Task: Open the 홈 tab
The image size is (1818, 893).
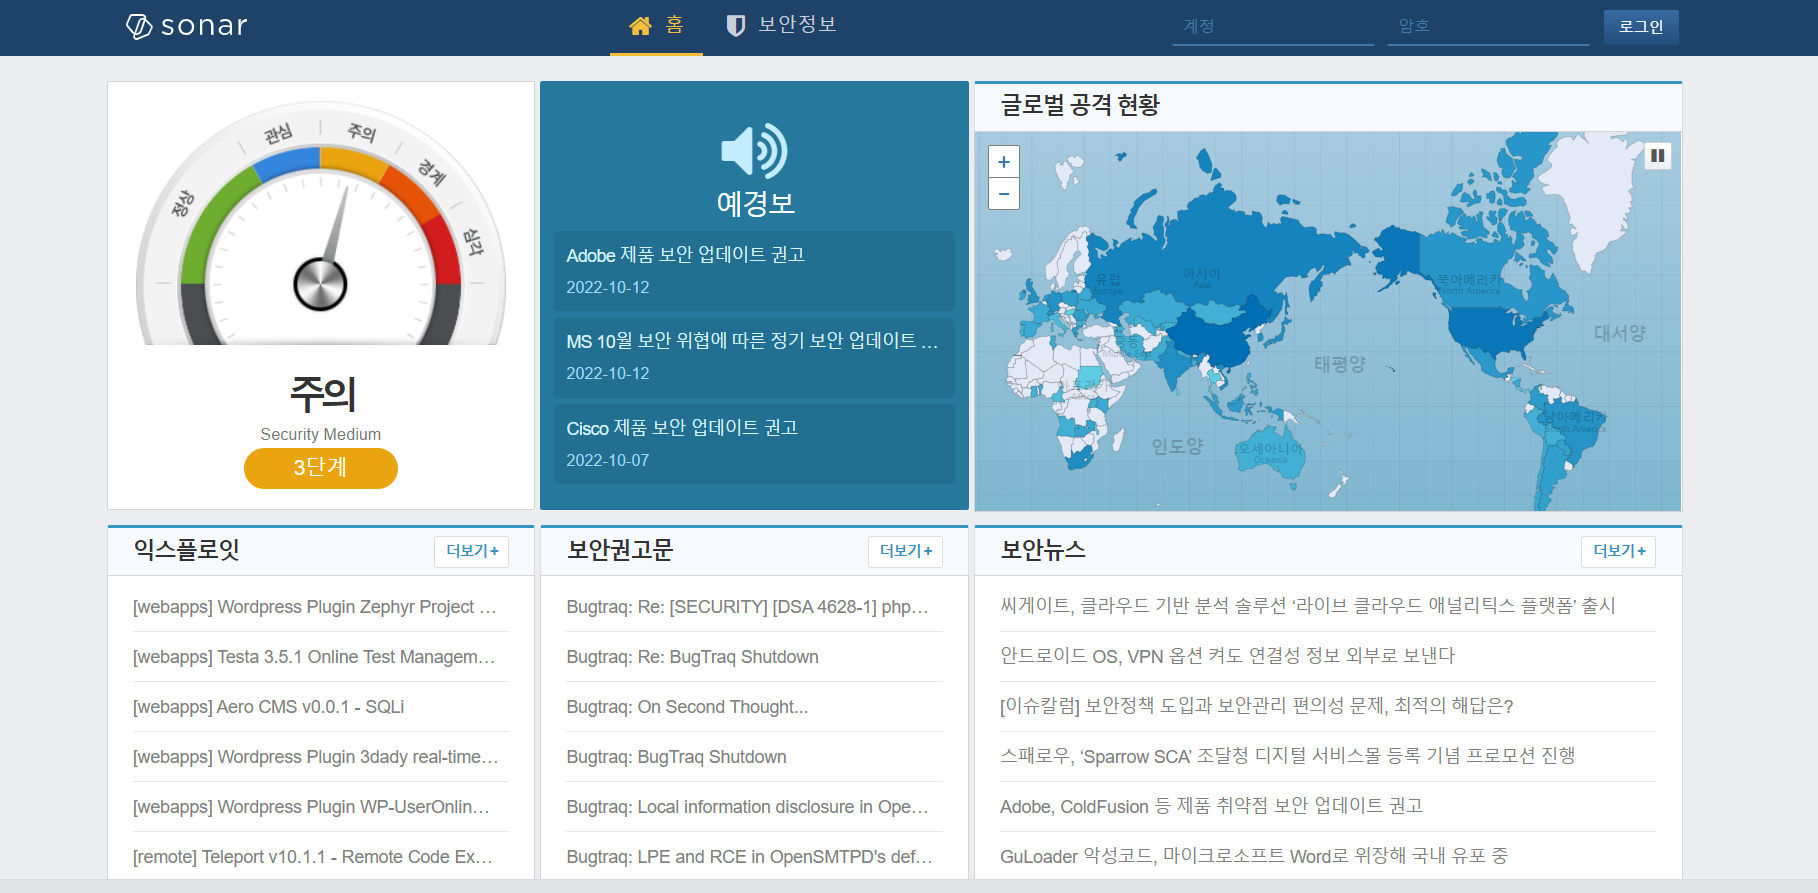Action: pyautogui.click(x=657, y=26)
